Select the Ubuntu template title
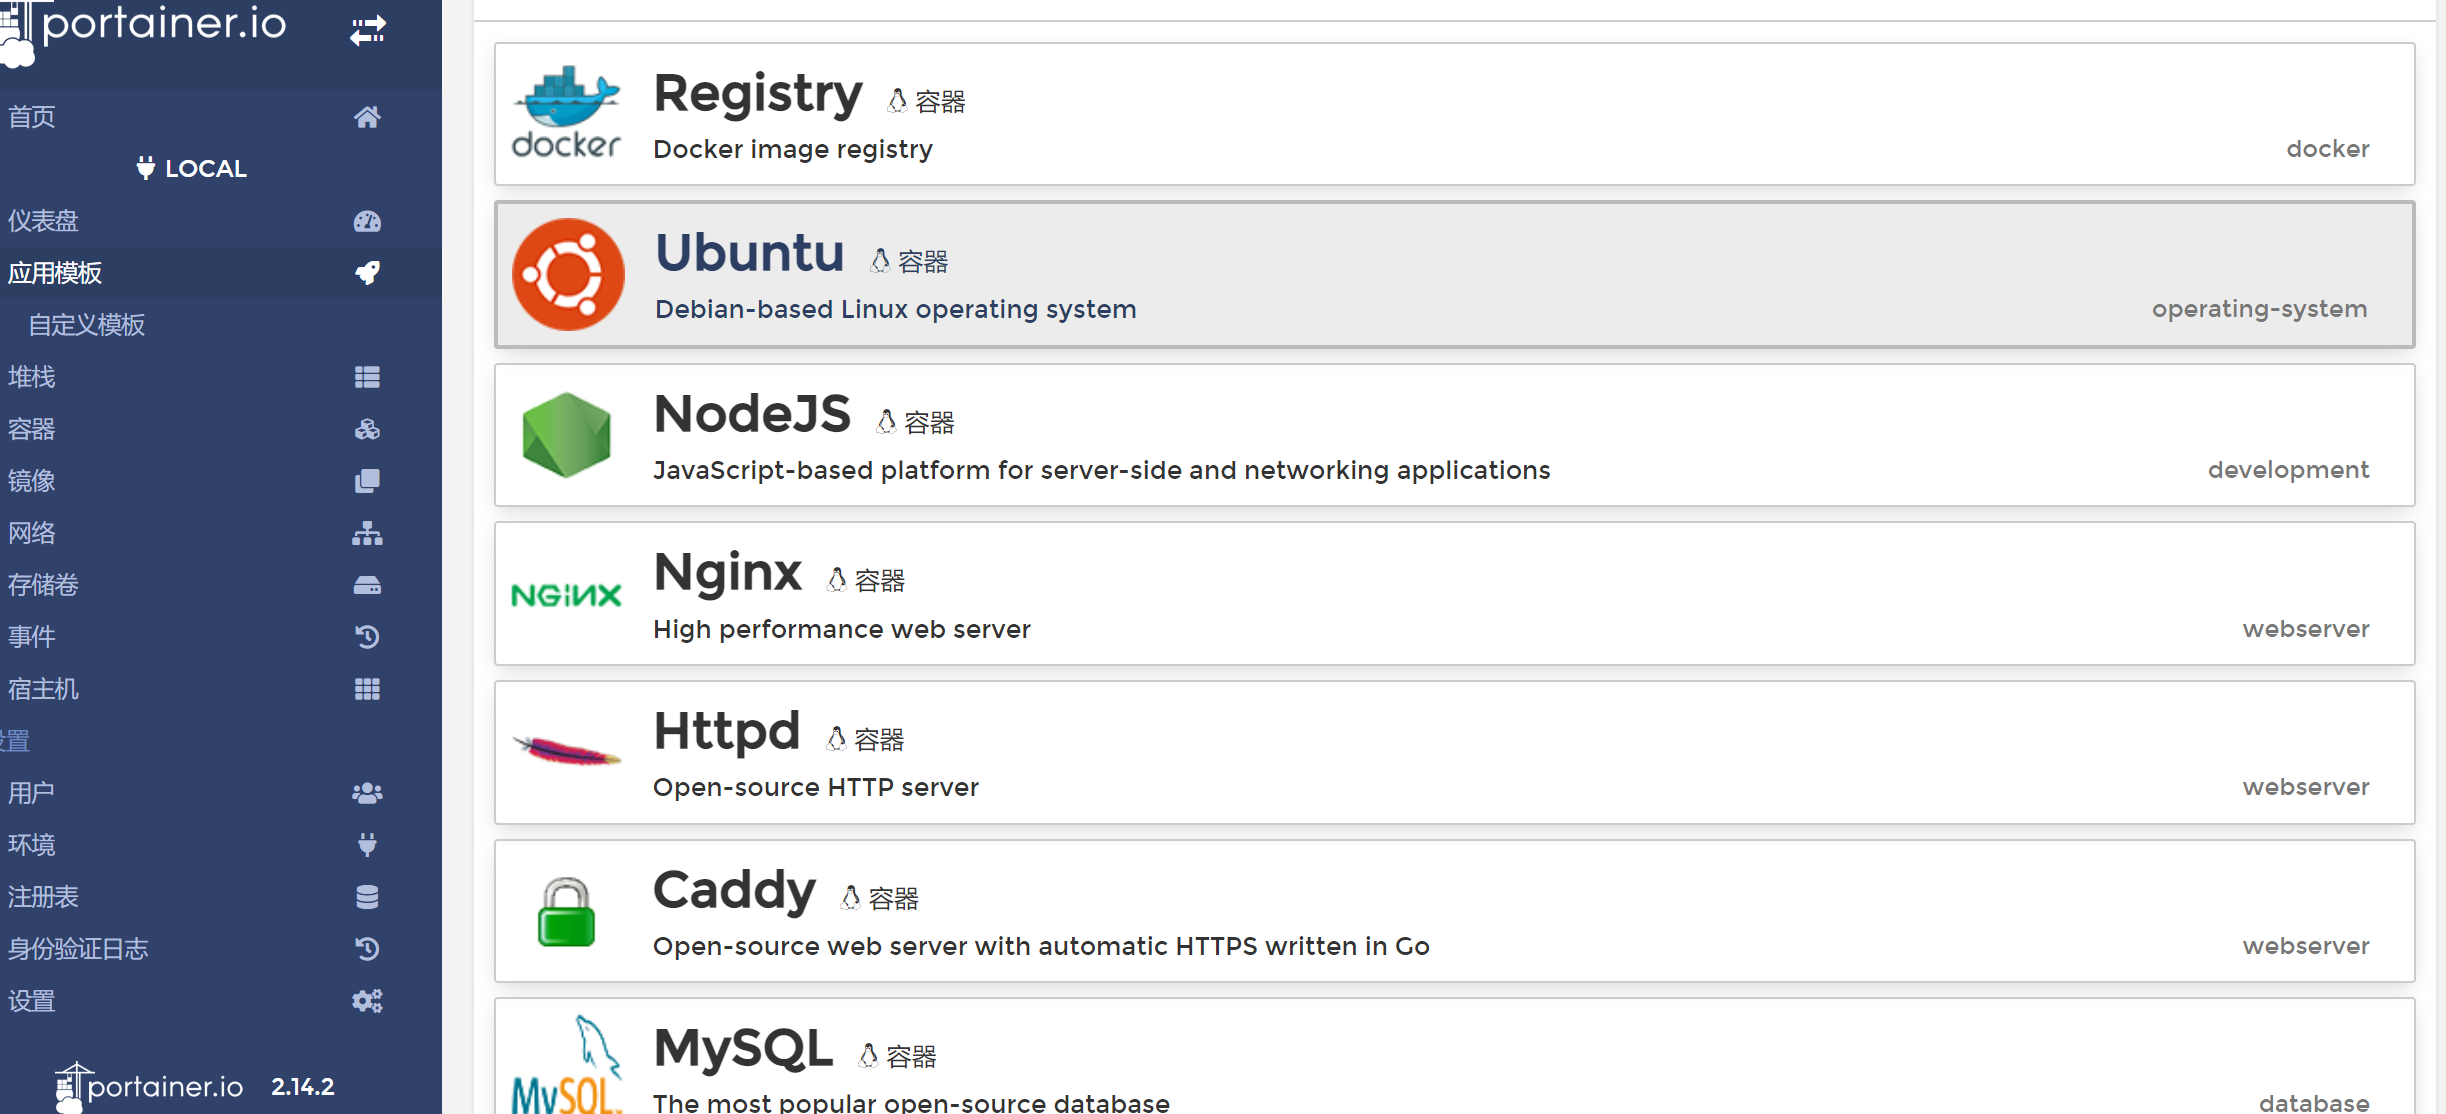 click(750, 253)
